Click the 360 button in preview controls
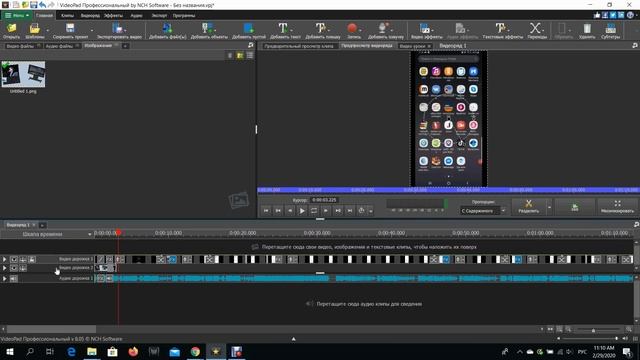 click(575, 207)
